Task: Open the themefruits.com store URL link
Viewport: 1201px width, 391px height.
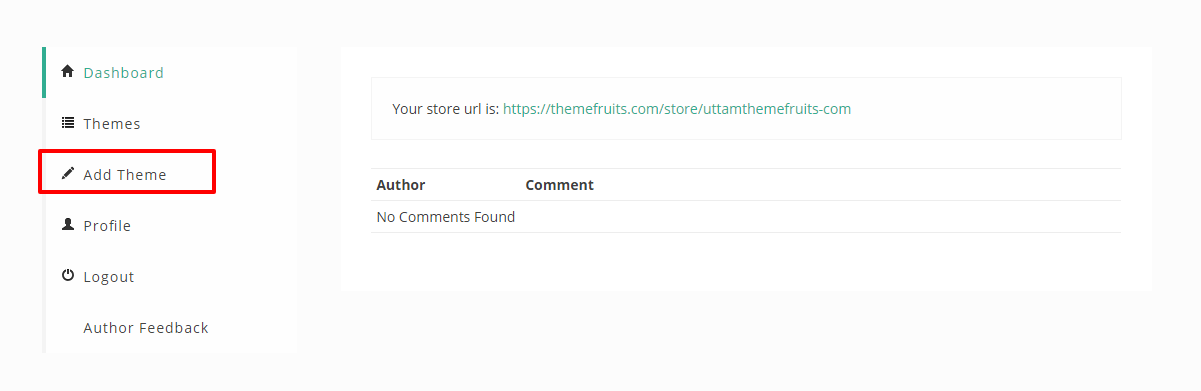Action: [677, 108]
